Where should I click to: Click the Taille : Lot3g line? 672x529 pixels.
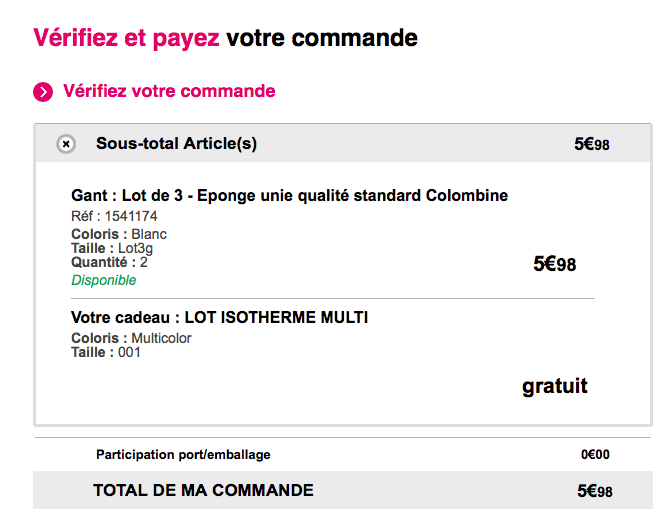pyautogui.click(x=112, y=248)
